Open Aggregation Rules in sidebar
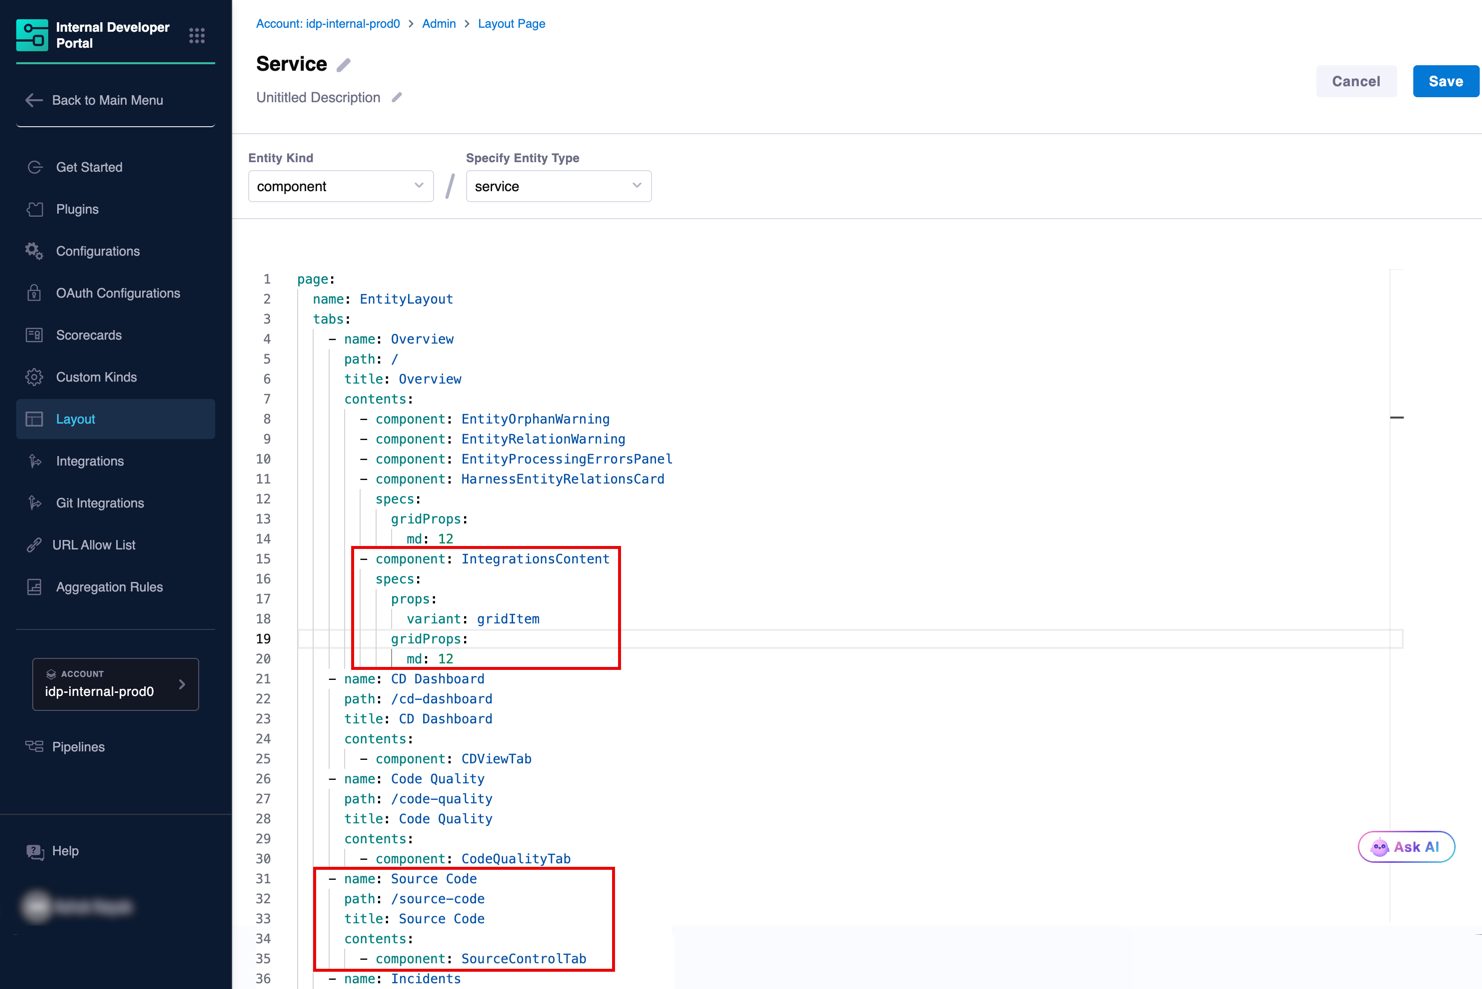This screenshot has height=989, width=1482. pyautogui.click(x=116, y=587)
